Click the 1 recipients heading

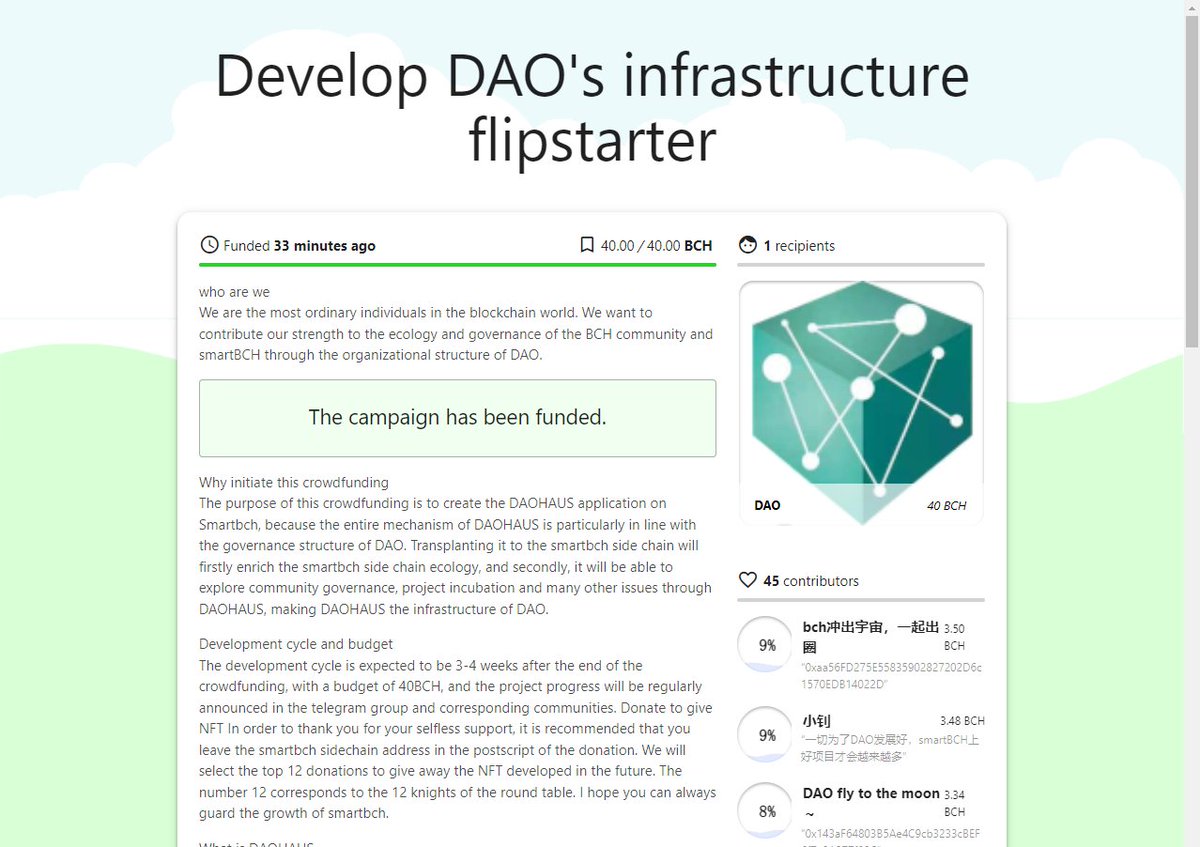798,245
